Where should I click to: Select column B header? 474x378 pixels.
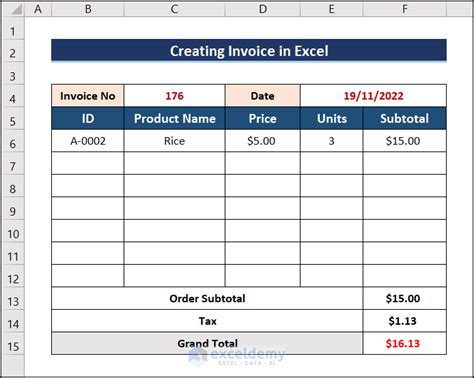[x=88, y=9]
